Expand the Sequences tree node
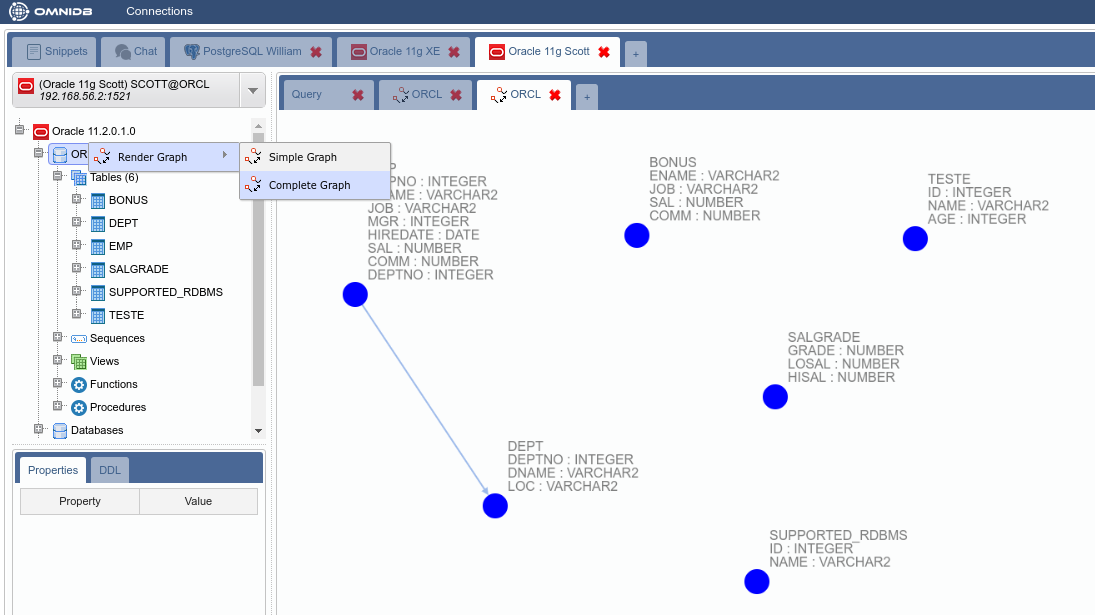The image size is (1095, 615). click(x=58, y=338)
